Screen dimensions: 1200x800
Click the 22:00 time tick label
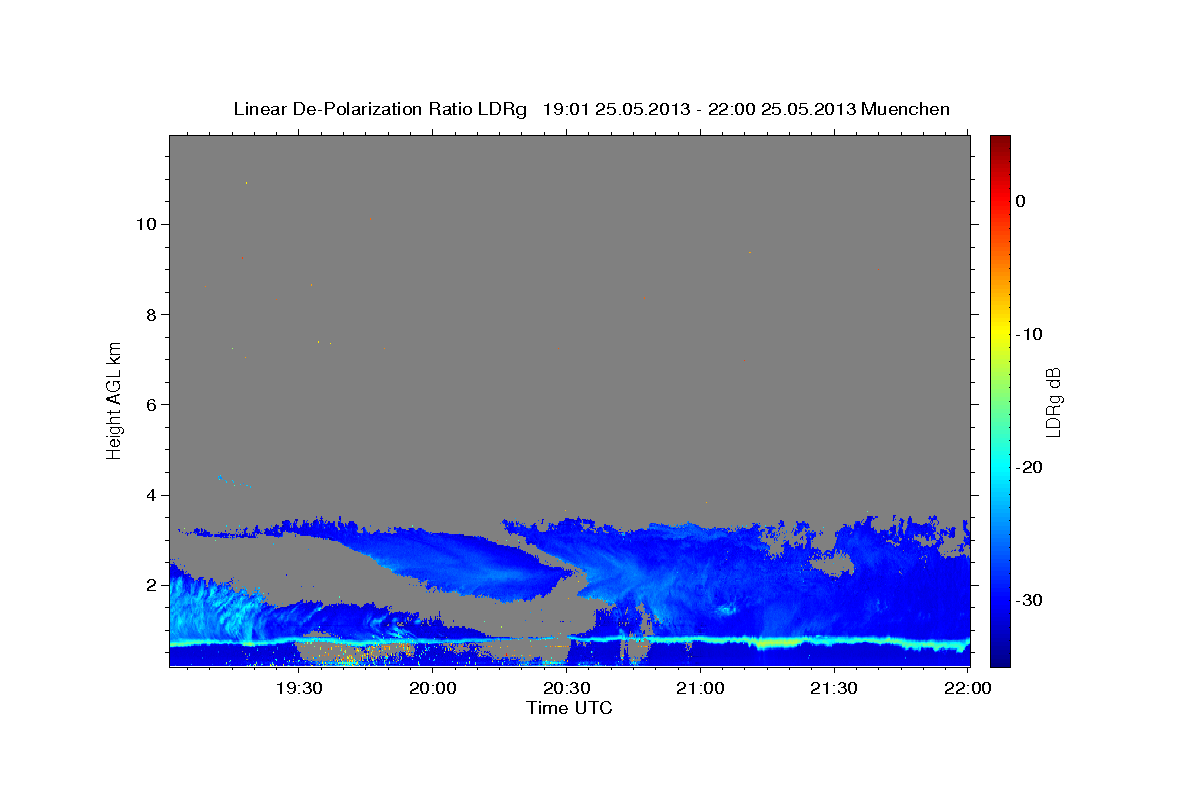(967, 689)
